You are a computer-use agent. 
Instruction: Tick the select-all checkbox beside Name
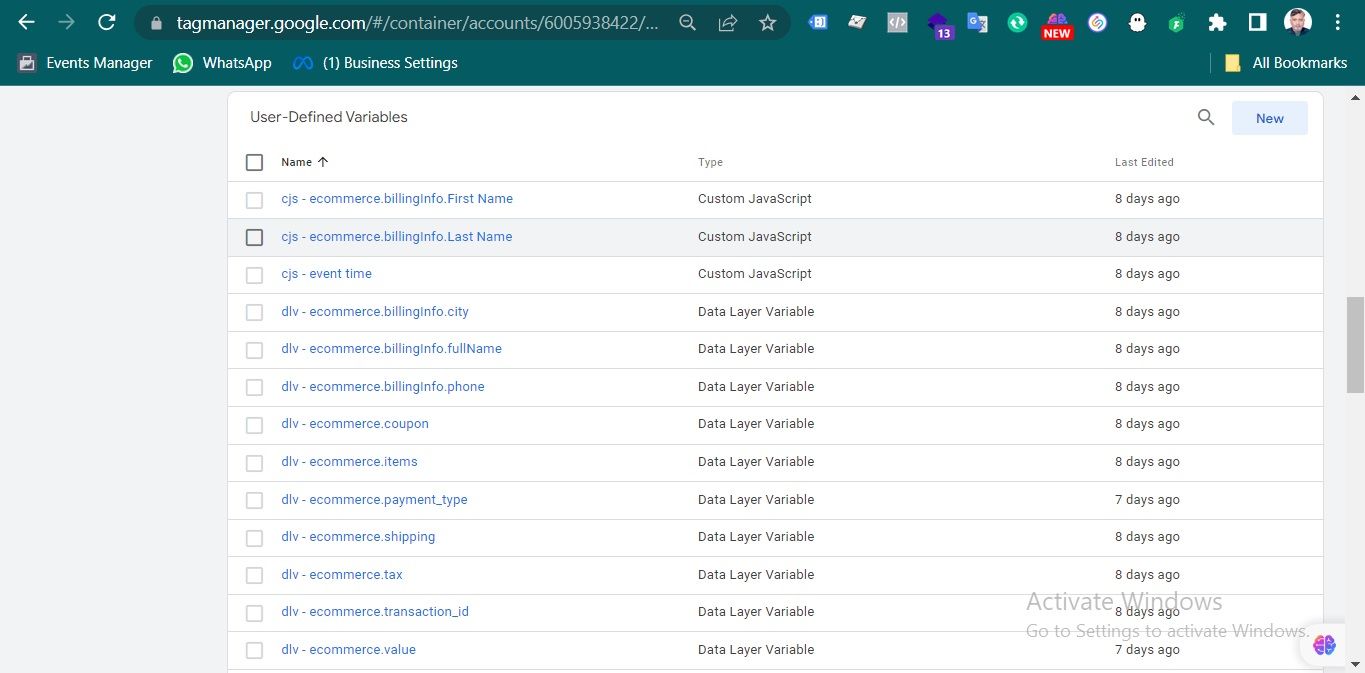tap(254, 162)
